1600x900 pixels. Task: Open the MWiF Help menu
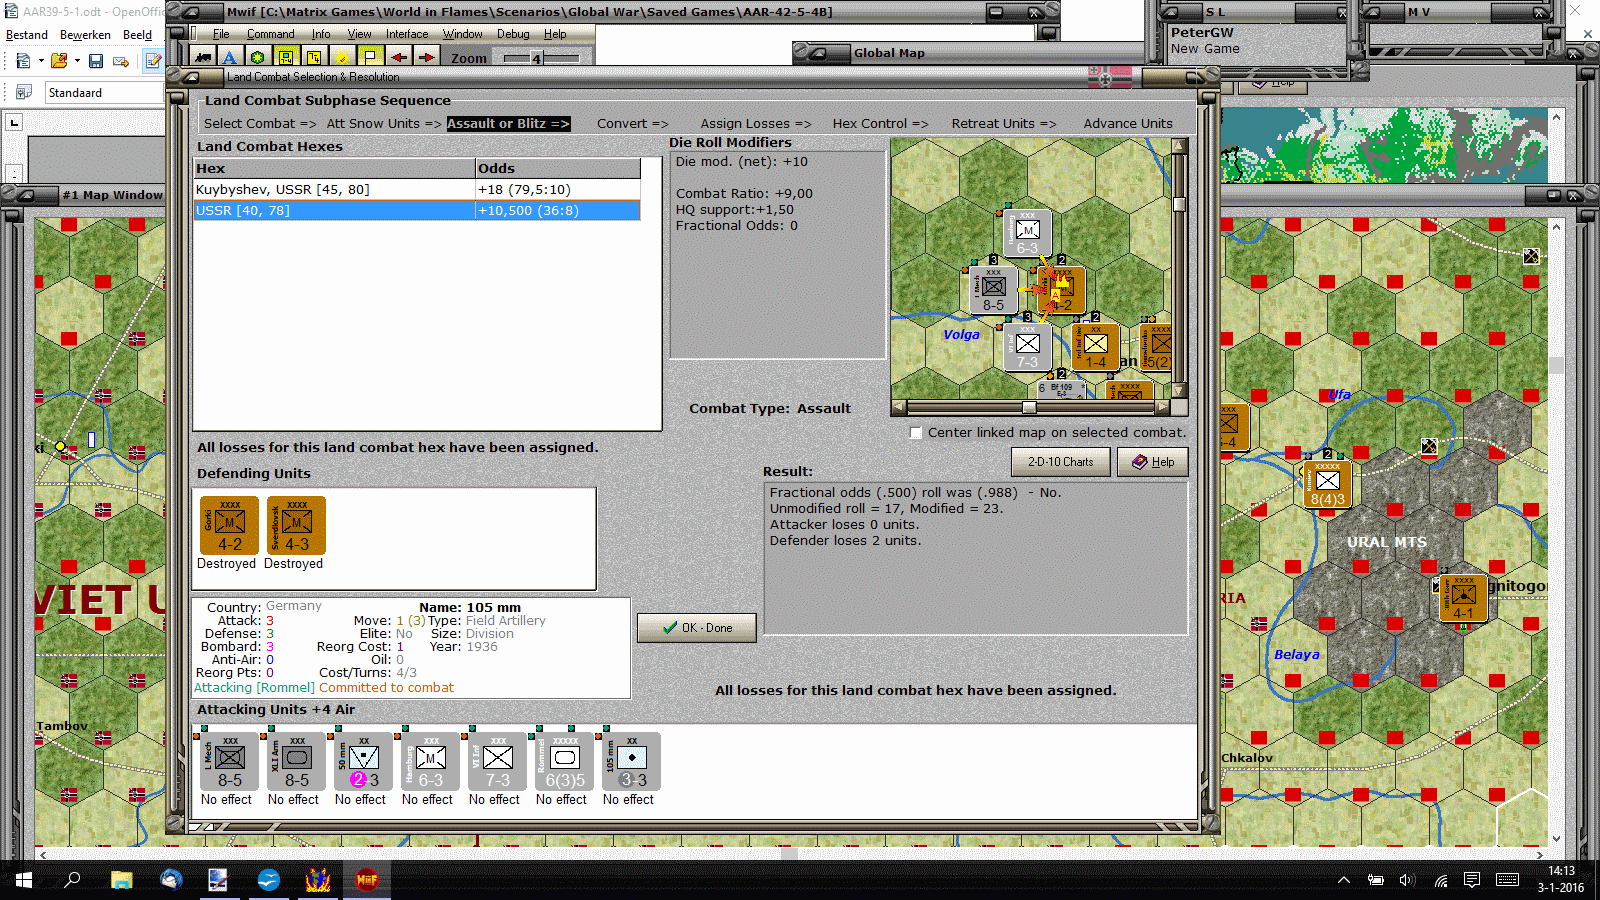pos(555,34)
